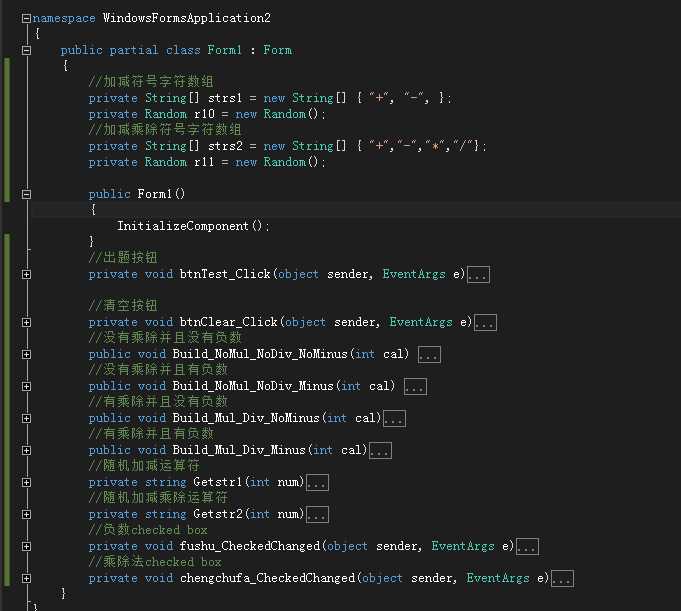The height and width of the screenshot is (611, 681).
Task: Expand the Build_Mul_Div_NoMinus method outline
Action: 26,418
